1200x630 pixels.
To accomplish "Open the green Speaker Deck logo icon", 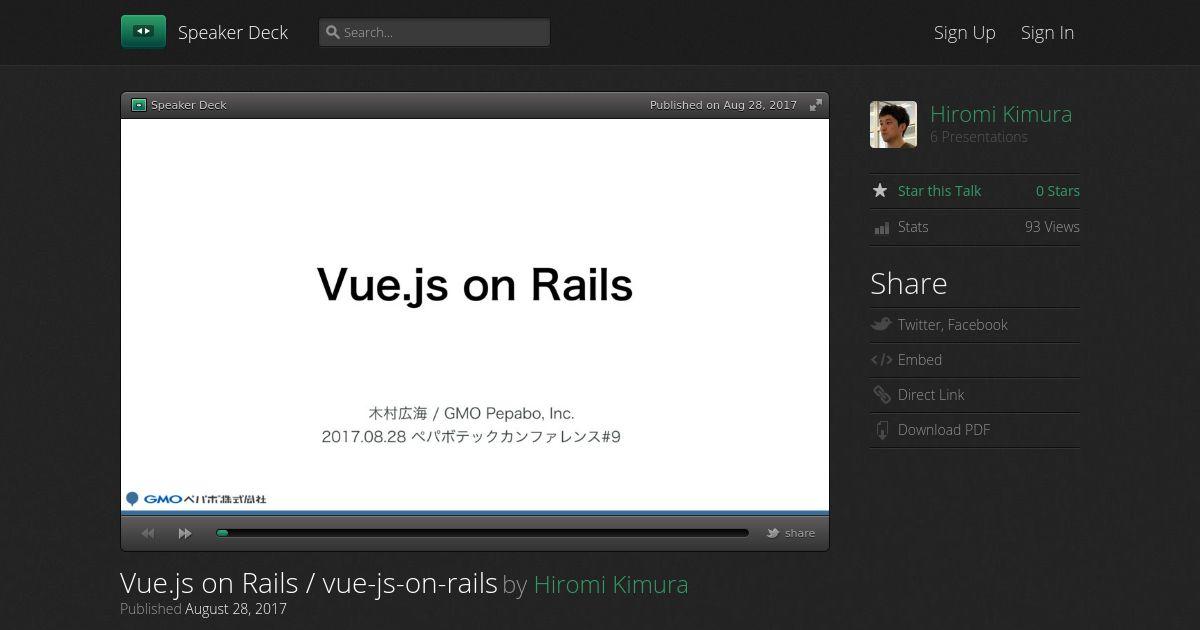I will tap(143, 32).
